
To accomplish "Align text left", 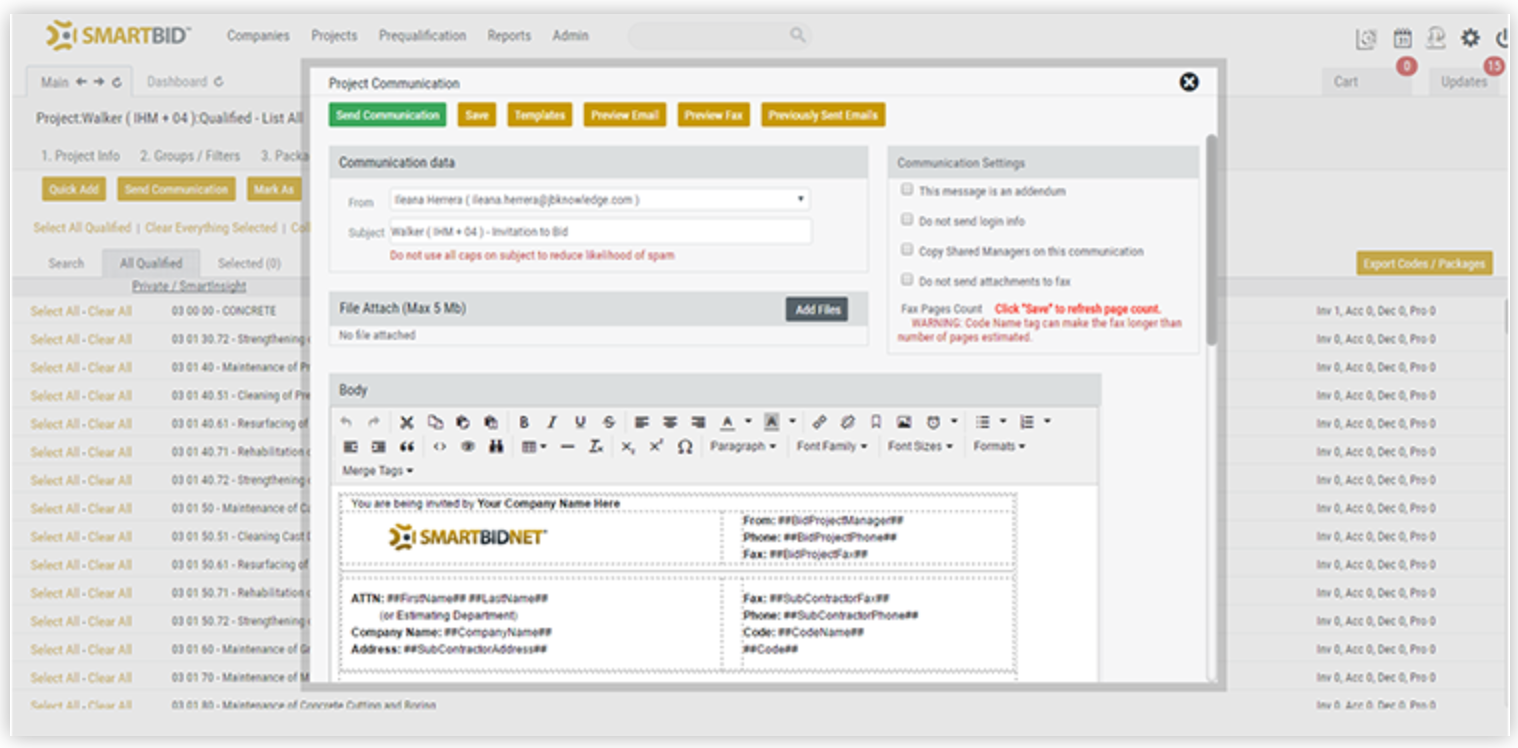I will tap(642, 422).
